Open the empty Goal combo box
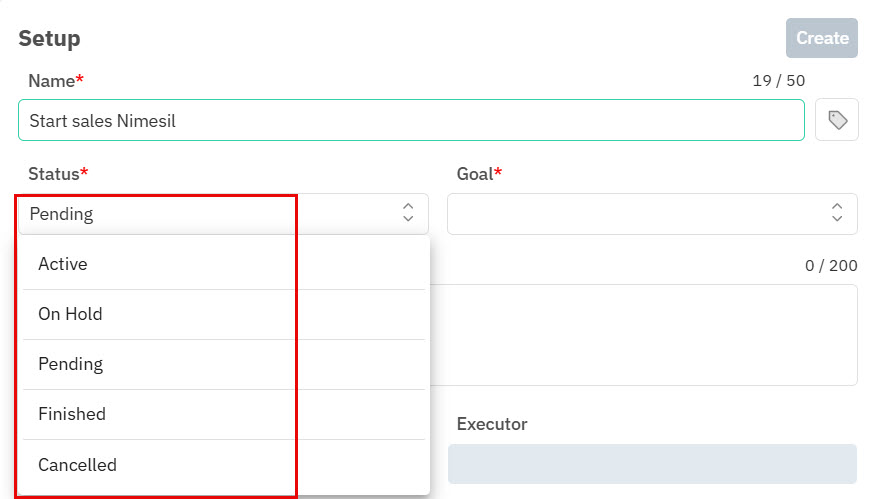 pyautogui.click(x=652, y=214)
